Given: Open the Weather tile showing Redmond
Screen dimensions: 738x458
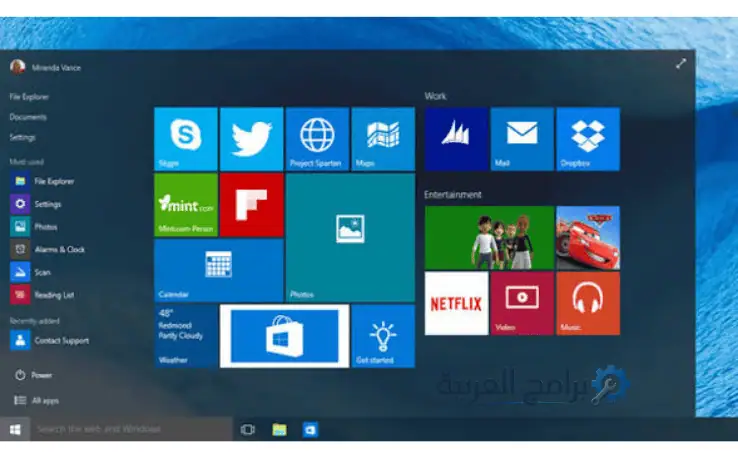Looking at the screenshot, I should click(186, 336).
